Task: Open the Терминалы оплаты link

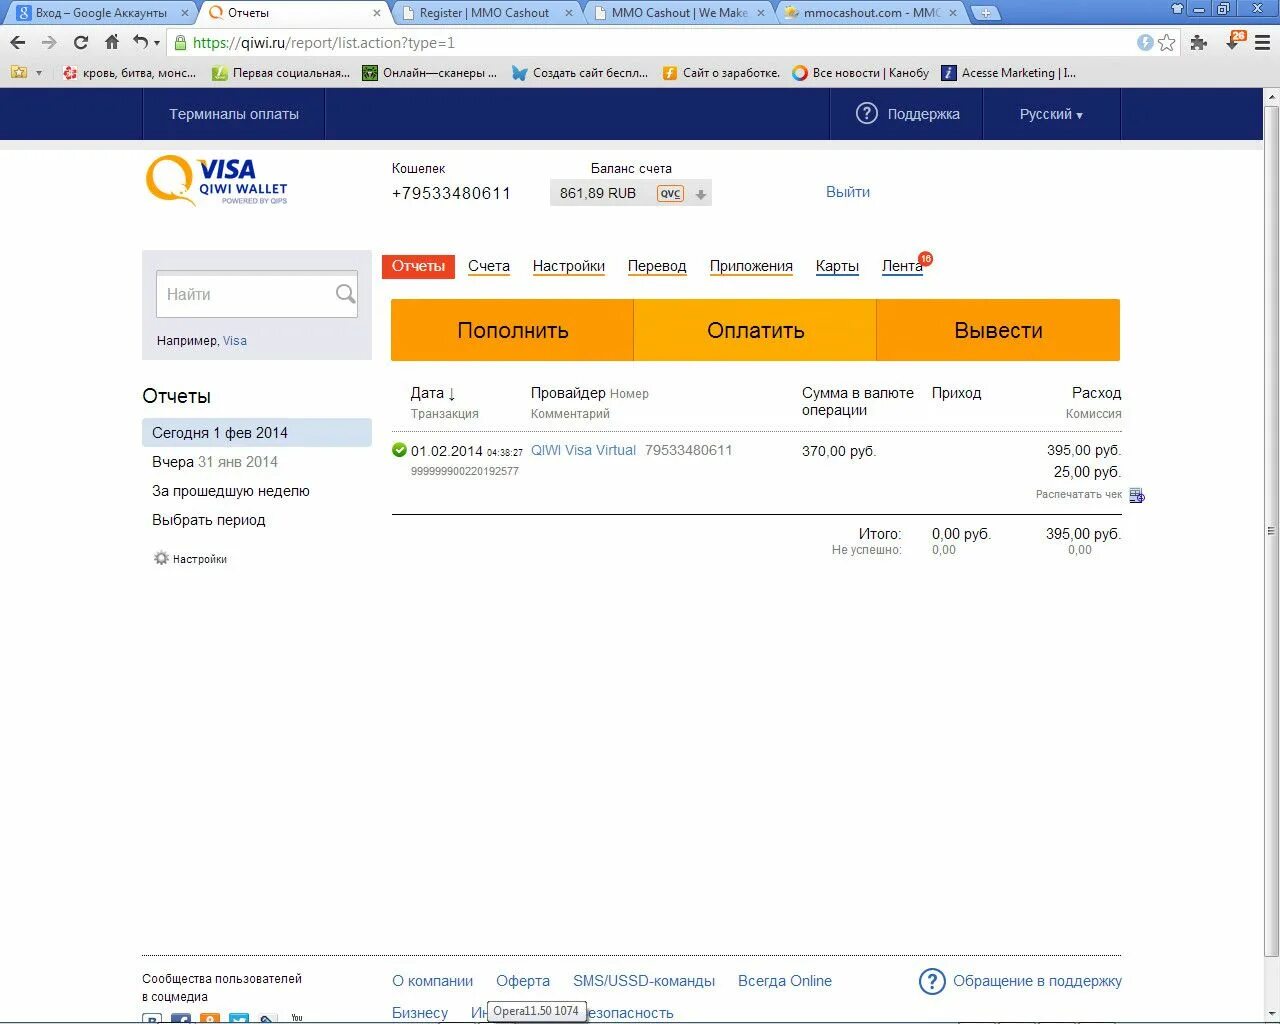Action: coord(234,114)
